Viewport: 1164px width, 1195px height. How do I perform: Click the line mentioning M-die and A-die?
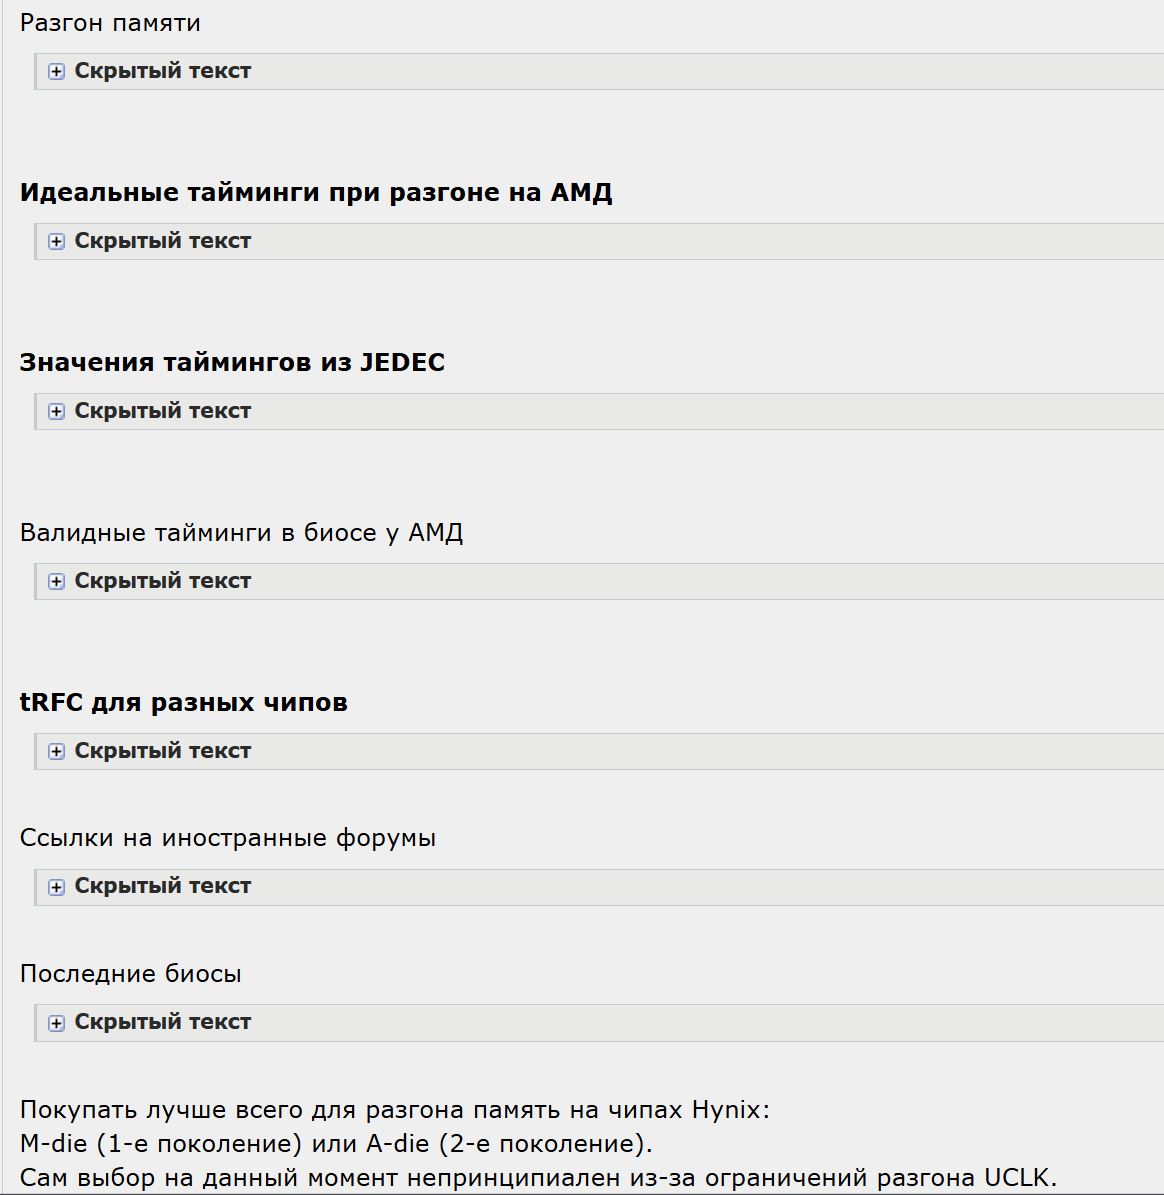click(x=336, y=1143)
